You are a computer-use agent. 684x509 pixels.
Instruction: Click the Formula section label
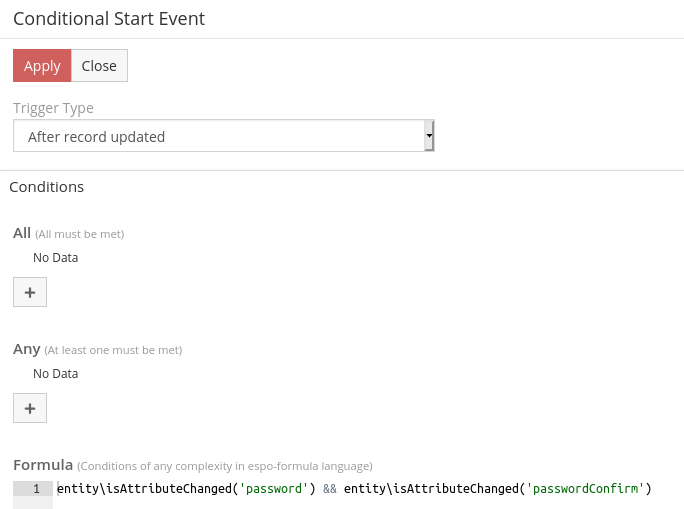pos(43,465)
